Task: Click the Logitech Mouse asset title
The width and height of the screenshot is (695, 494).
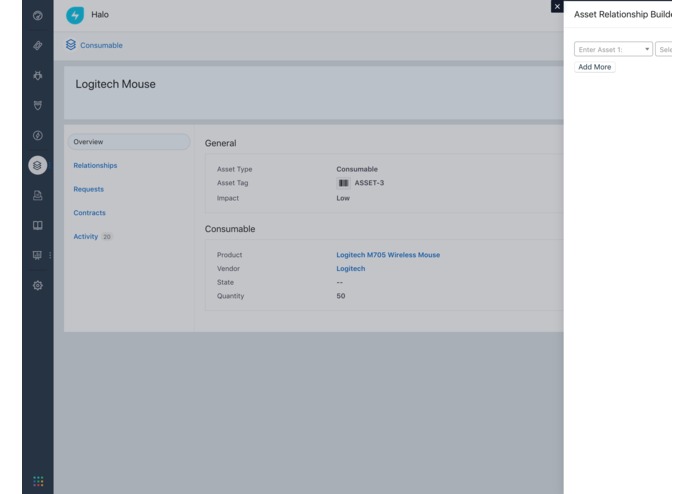Action: click(115, 84)
